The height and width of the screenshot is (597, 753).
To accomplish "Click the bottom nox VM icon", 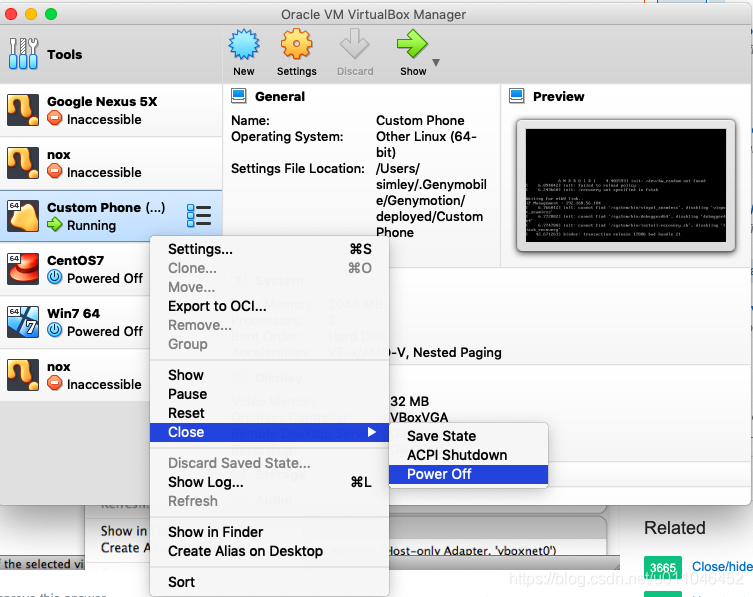I will coord(23,375).
